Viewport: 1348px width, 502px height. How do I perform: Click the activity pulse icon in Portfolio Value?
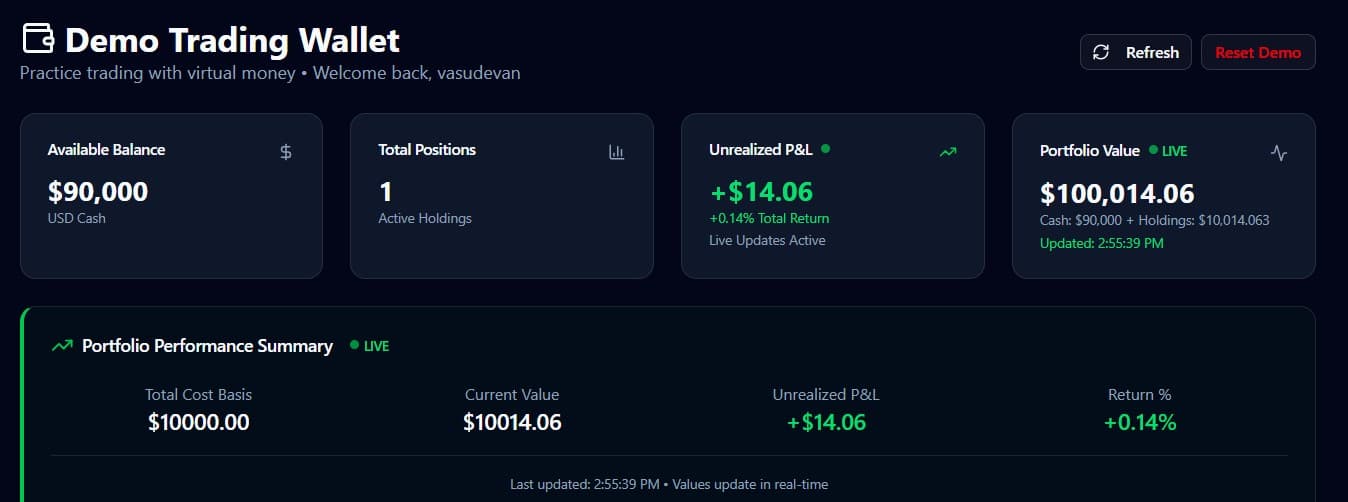coord(1278,153)
